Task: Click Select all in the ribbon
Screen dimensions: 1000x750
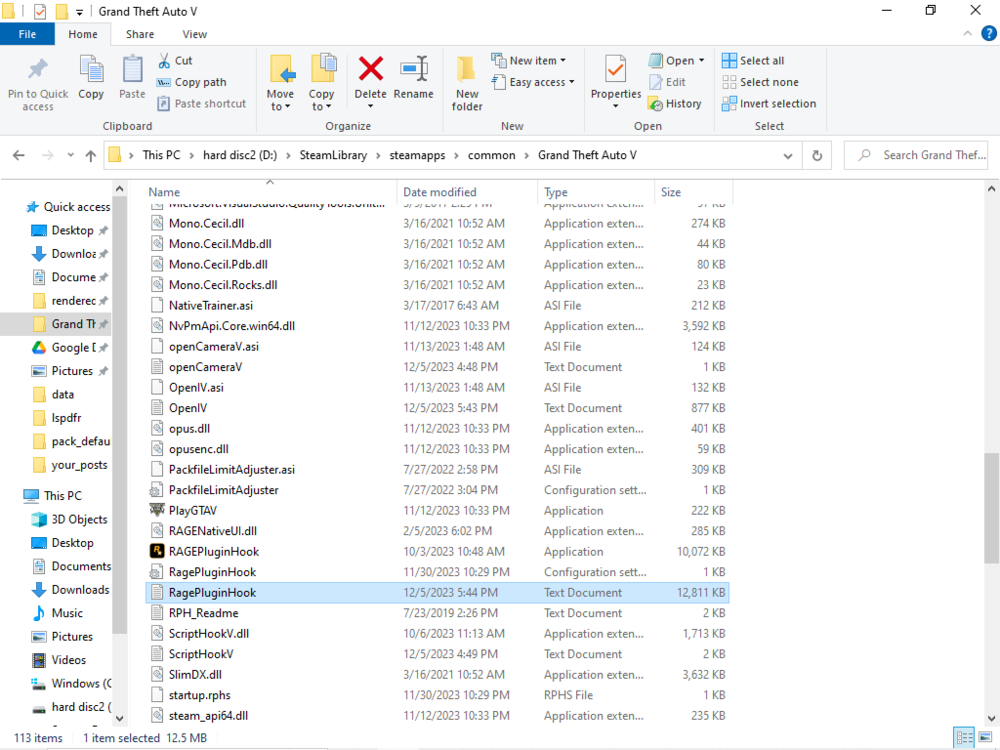Action: tap(755, 60)
